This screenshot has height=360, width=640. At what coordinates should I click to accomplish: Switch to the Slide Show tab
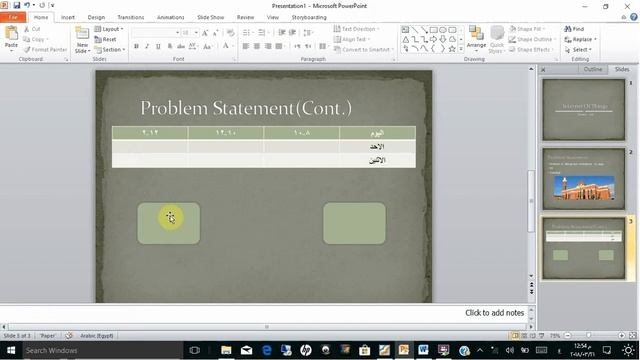coord(211,17)
